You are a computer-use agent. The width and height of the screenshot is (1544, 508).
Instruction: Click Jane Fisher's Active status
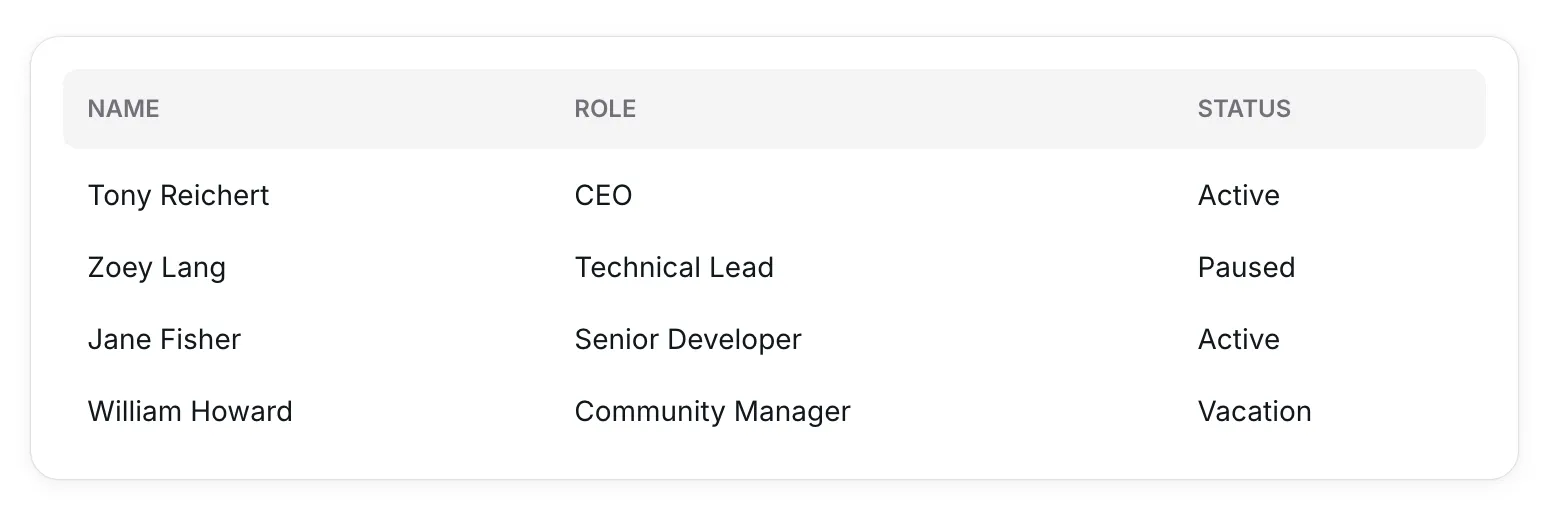[1238, 340]
